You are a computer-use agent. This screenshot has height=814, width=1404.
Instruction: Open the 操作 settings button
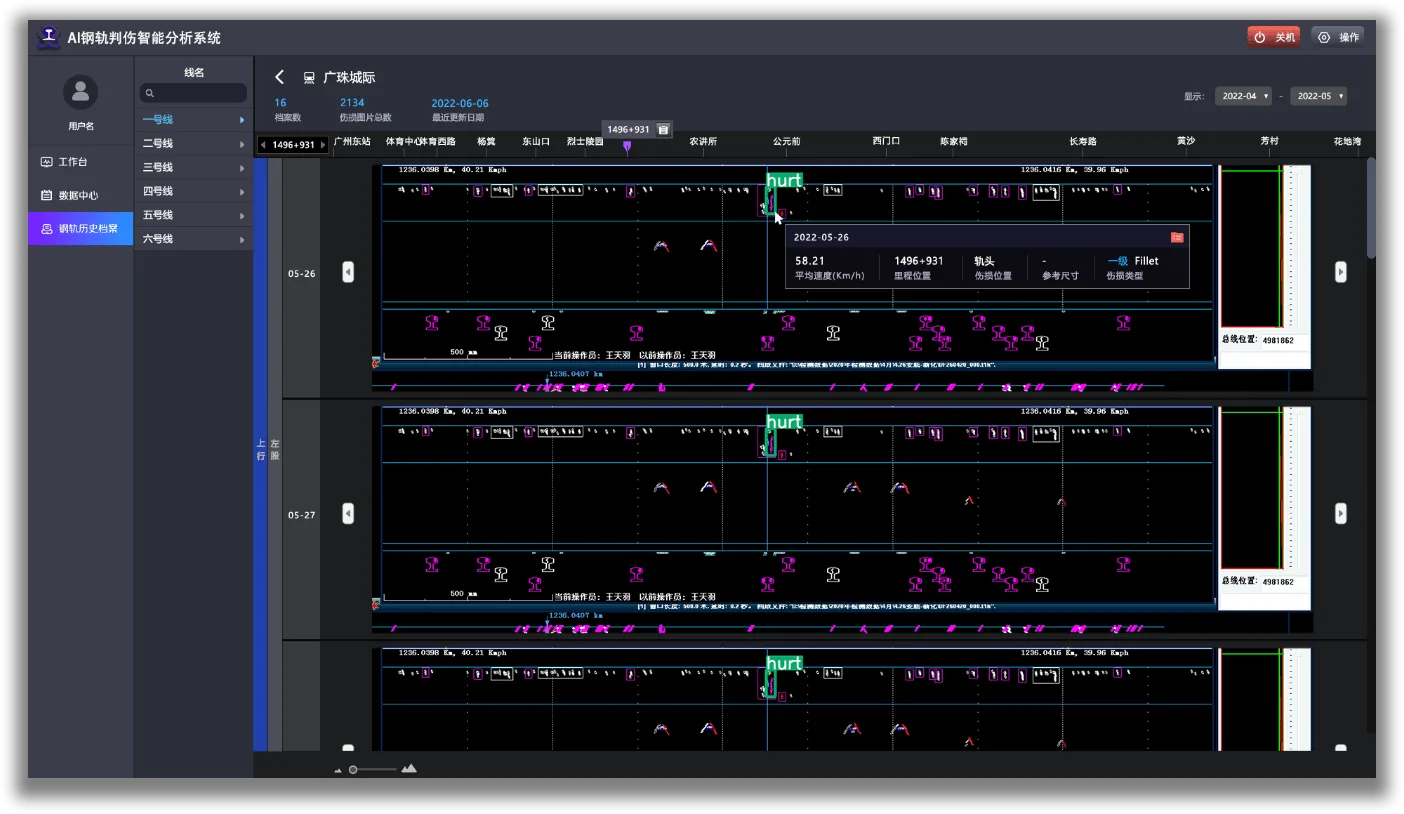point(1338,37)
